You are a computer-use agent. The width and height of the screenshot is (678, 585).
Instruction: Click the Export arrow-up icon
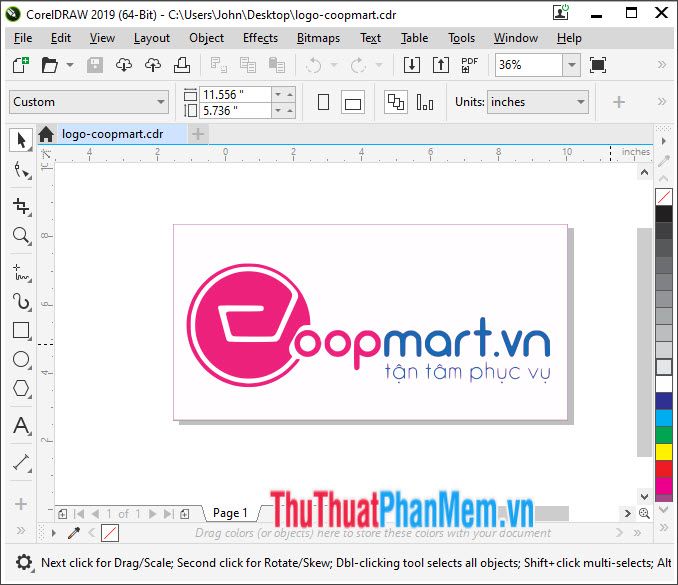point(441,65)
